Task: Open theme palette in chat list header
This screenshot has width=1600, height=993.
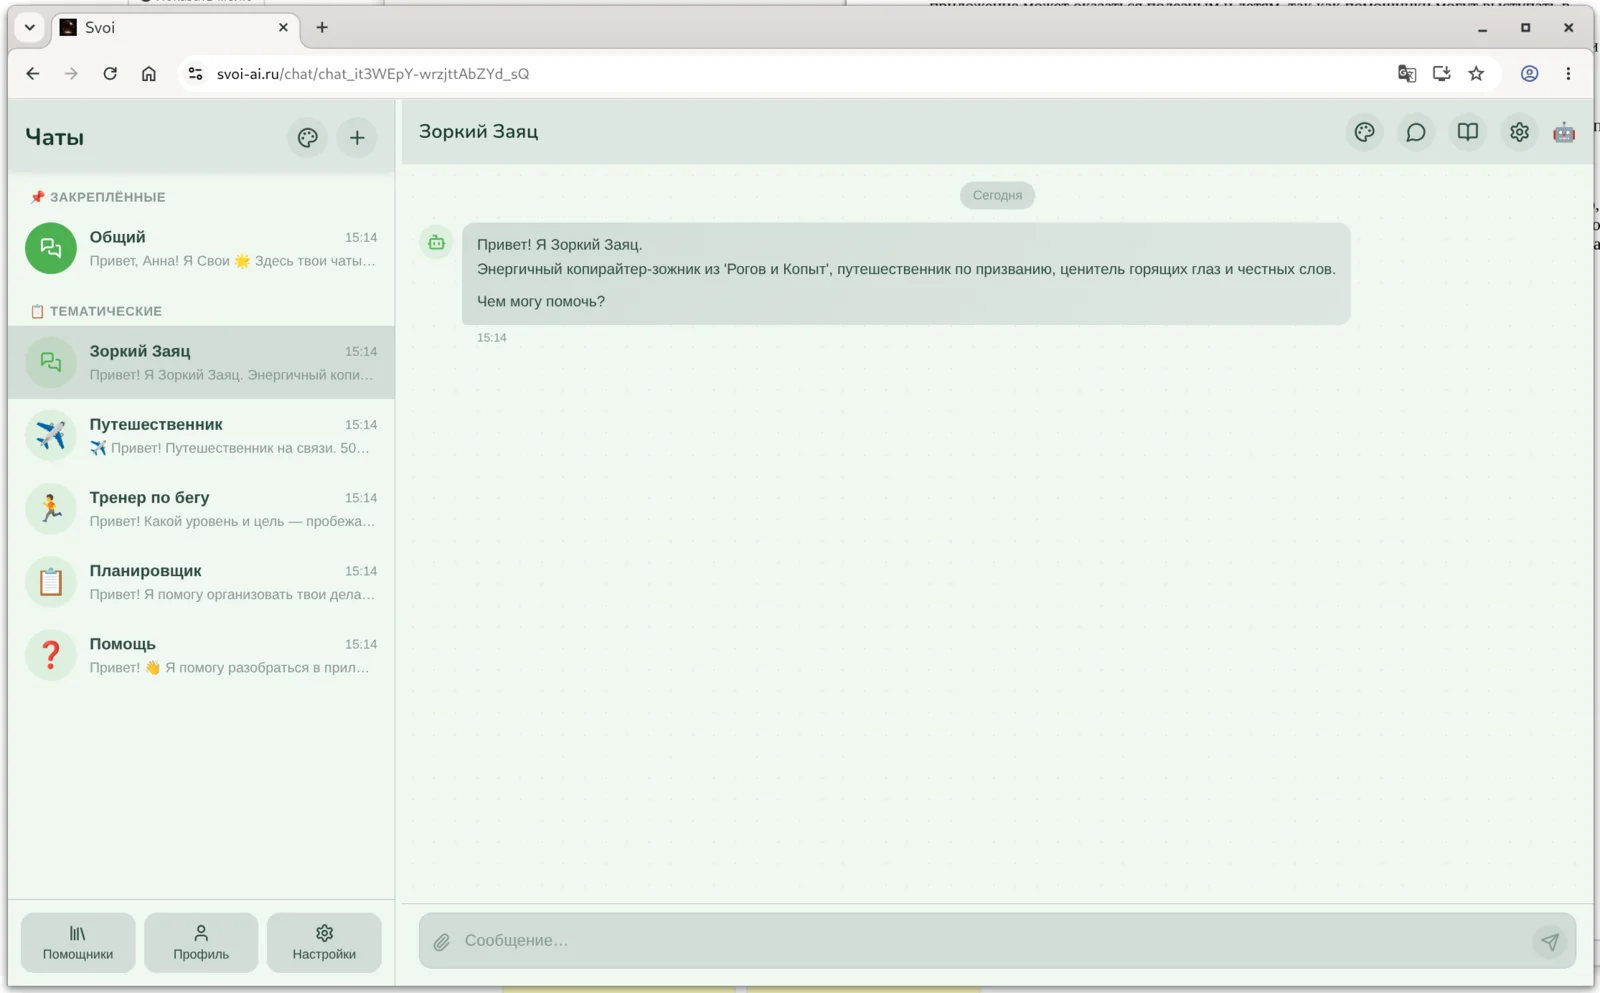Action: (307, 138)
